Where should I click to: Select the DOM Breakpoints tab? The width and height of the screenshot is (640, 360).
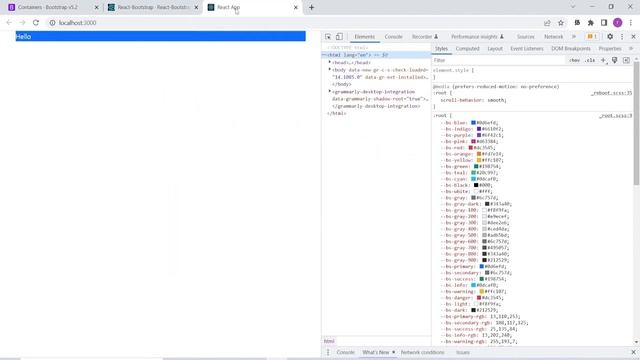[571, 49]
